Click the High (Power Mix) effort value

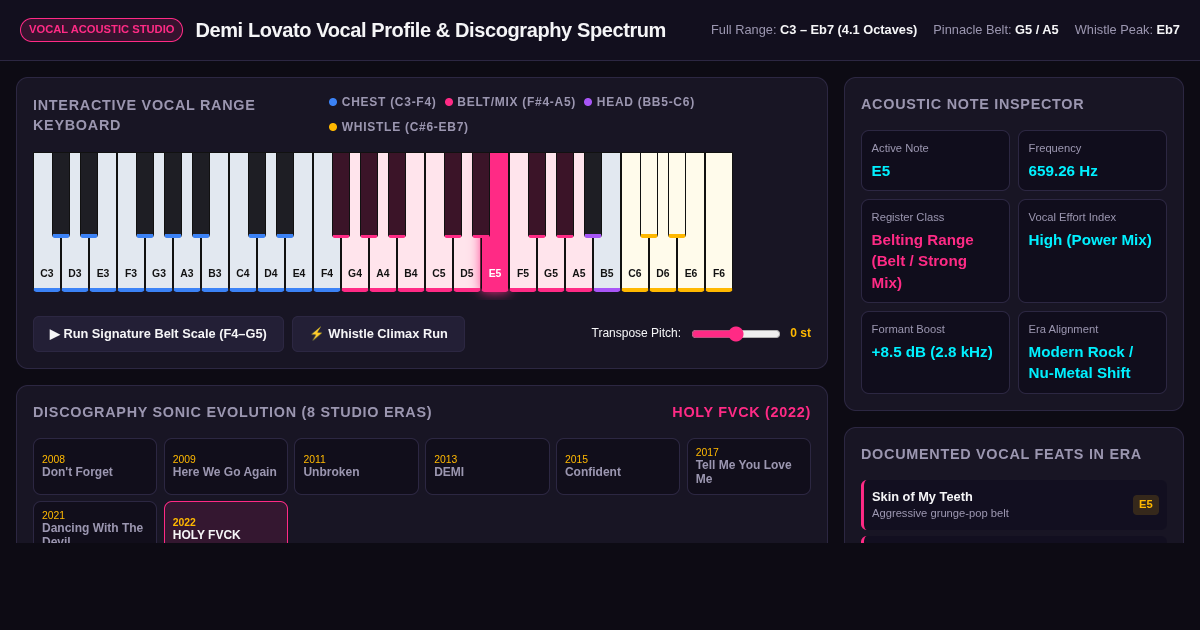pos(1090,240)
